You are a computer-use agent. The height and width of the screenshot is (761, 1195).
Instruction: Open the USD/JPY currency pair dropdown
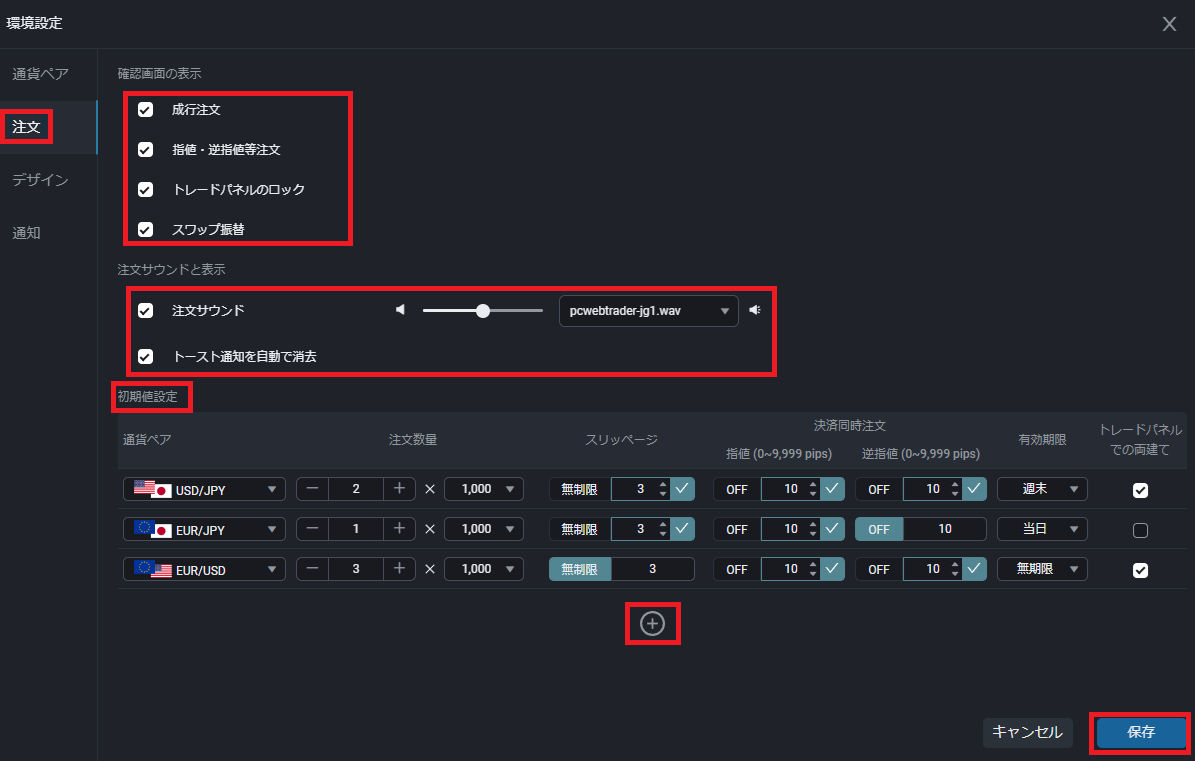pyautogui.click(x=204, y=489)
